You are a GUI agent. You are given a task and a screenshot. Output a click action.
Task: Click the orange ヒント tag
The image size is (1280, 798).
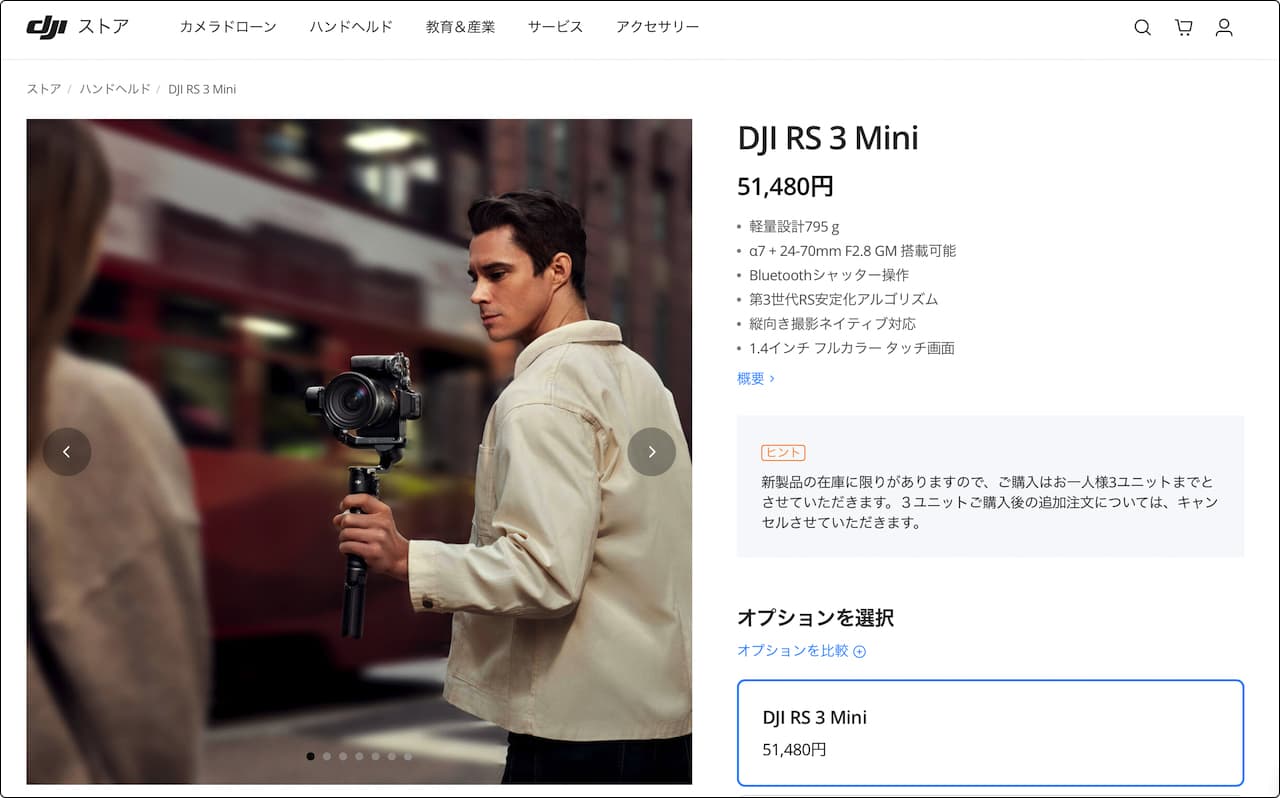coord(783,453)
